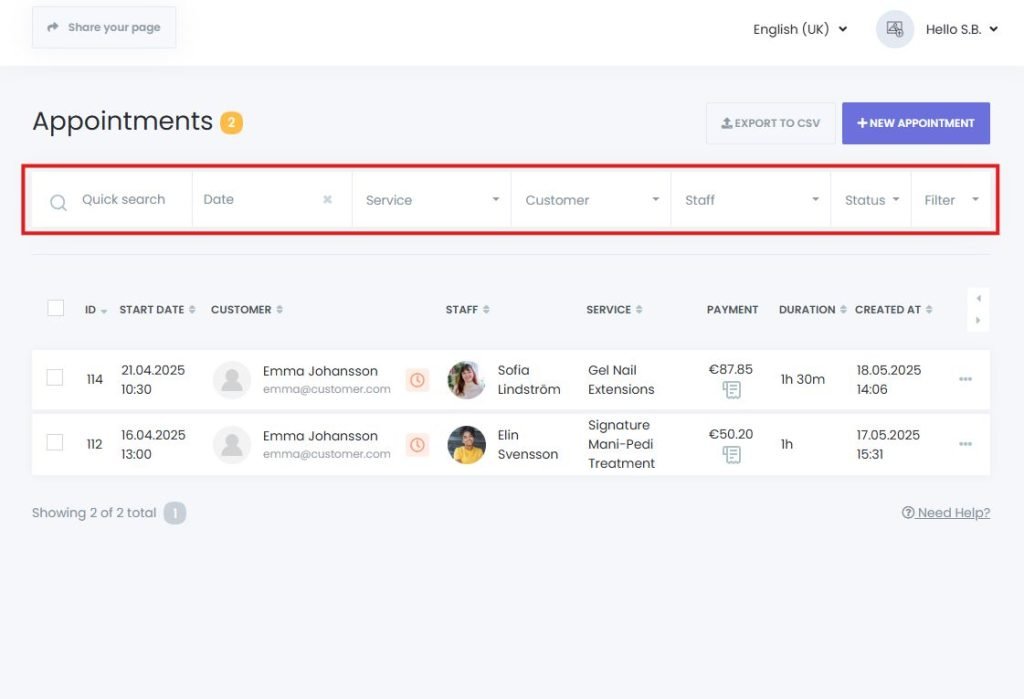Check the select-all checkbox in table header
The height and width of the screenshot is (699, 1024).
[55, 308]
